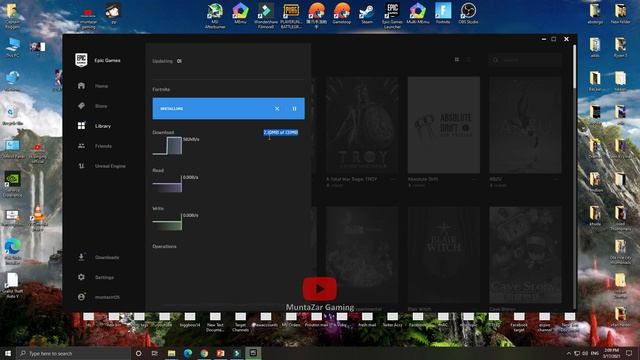Click the Operations heading
640x360 pixels.
[164, 247]
